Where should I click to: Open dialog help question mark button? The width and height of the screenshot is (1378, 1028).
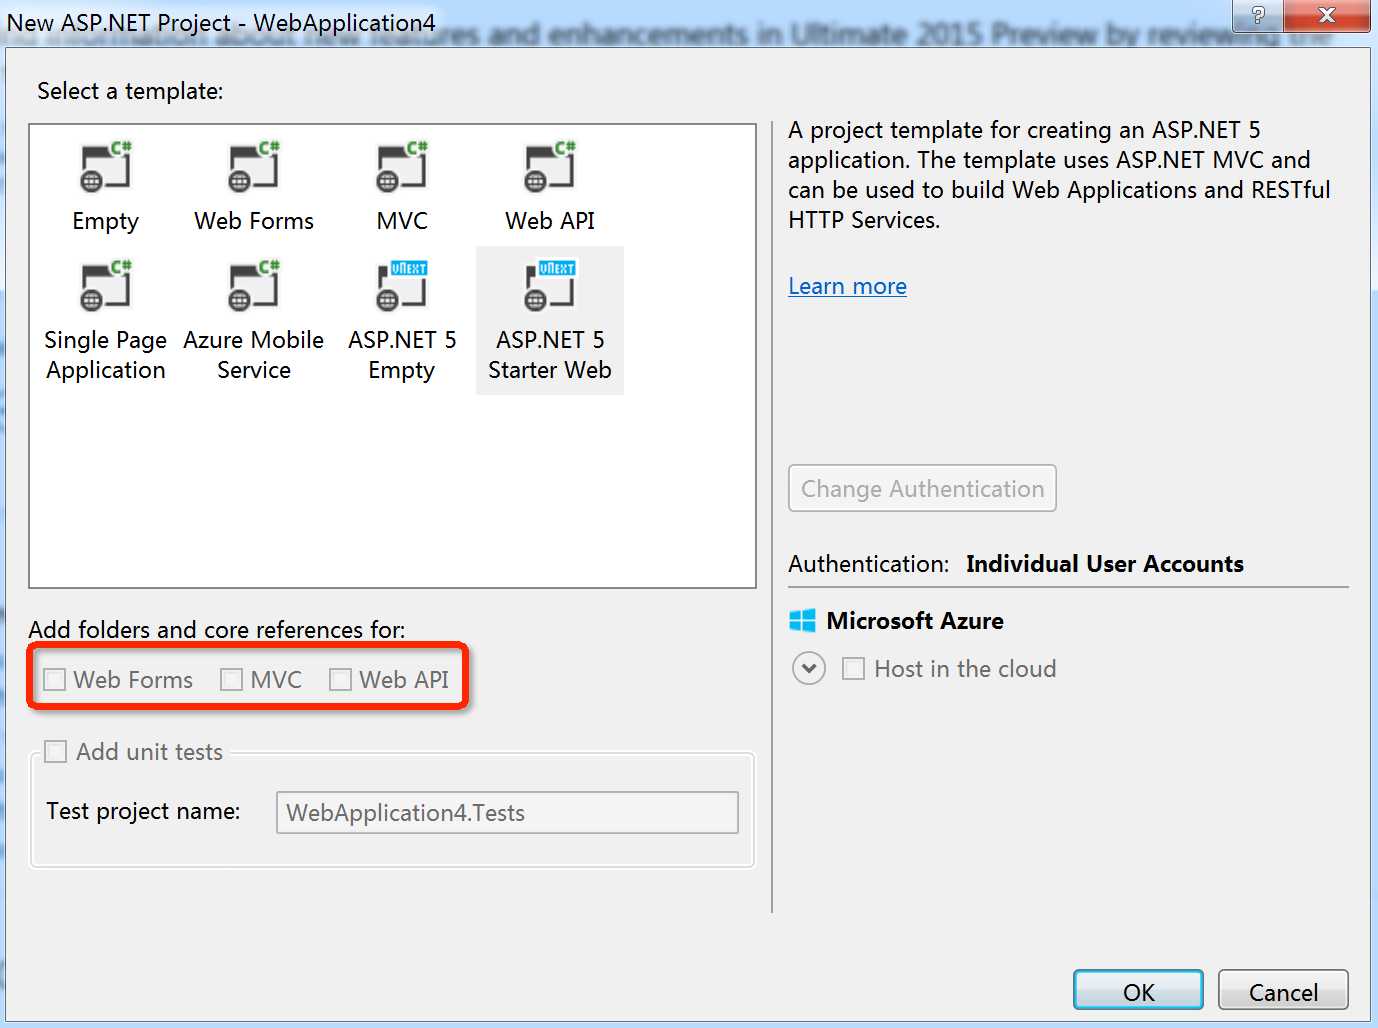click(1258, 14)
